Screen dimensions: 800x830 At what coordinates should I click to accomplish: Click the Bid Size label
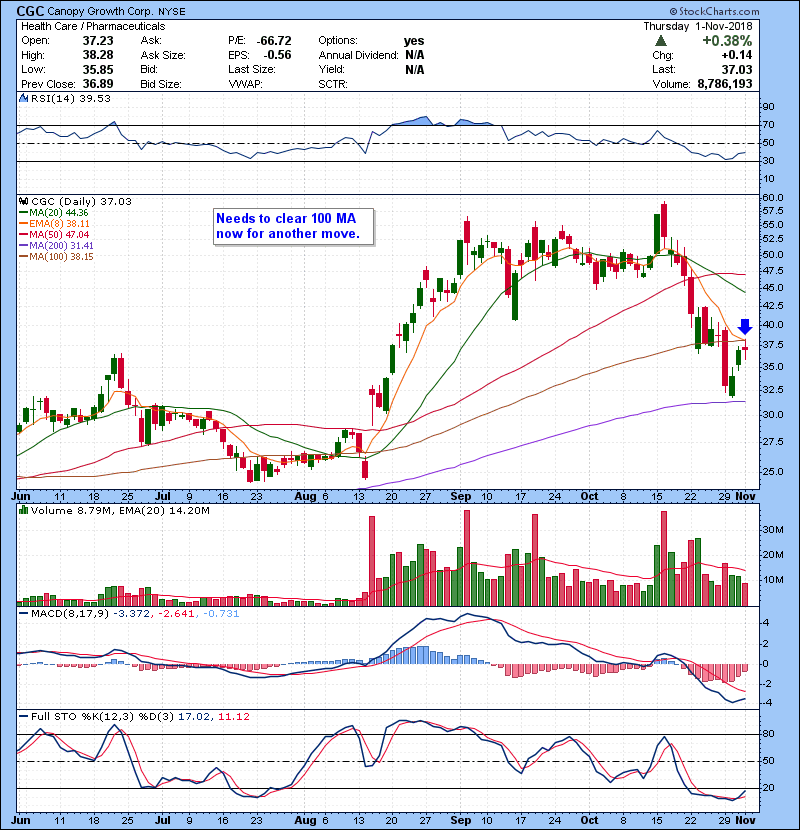click(x=161, y=84)
